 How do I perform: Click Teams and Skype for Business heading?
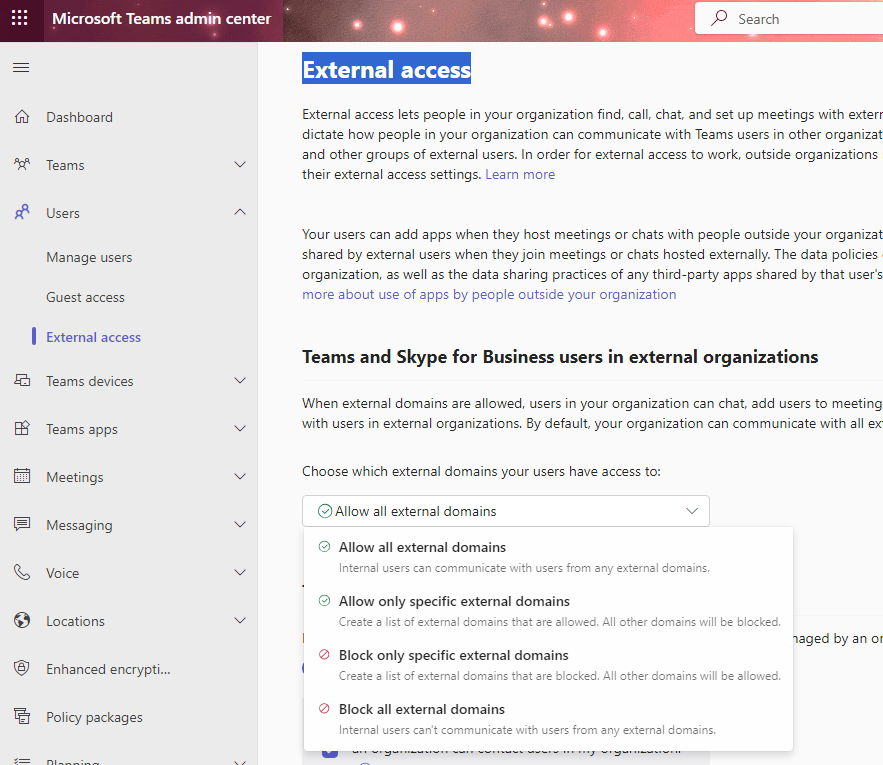(x=560, y=357)
